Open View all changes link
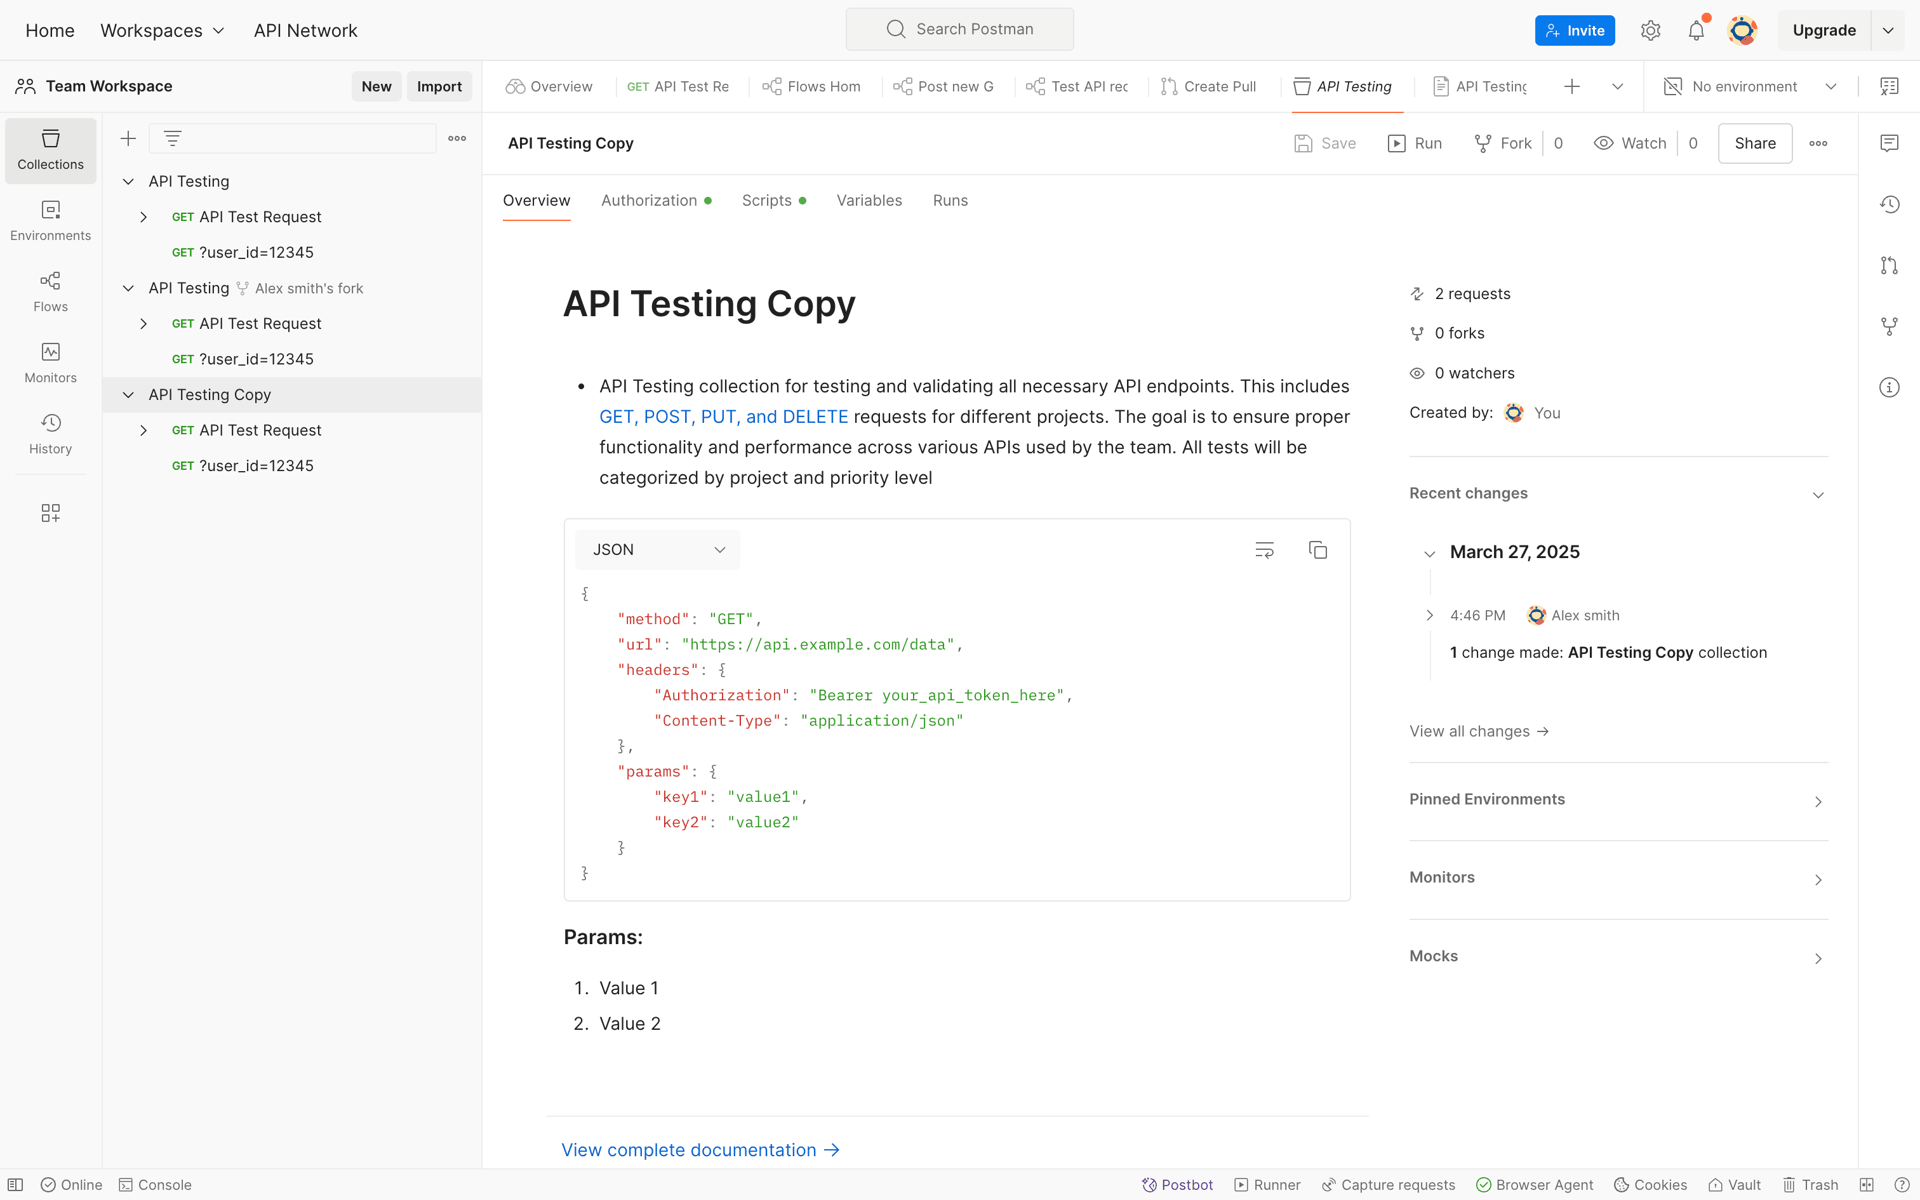Viewport: 1920px width, 1200px height. point(1479,732)
